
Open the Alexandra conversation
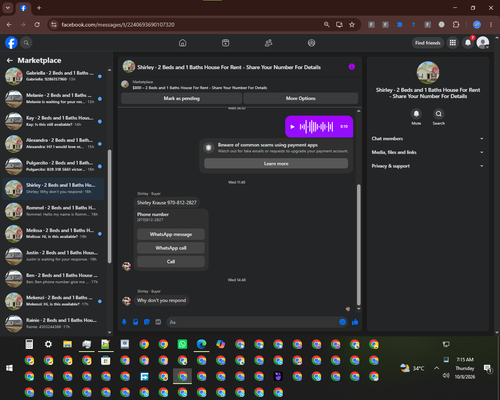pyautogui.click(x=53, y=144)
